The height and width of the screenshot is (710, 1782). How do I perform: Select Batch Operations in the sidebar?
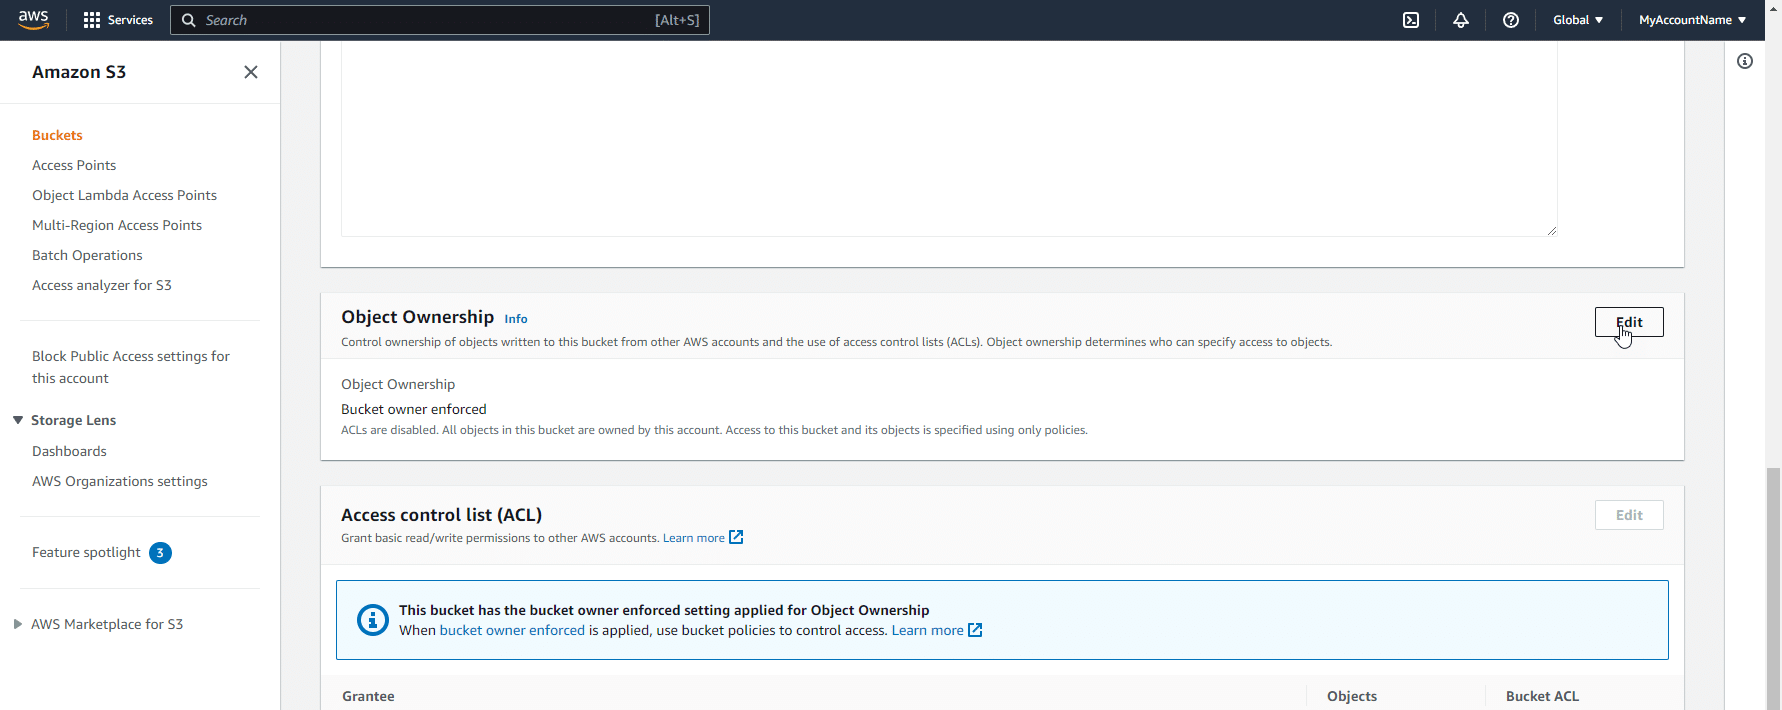click(x=87, y=255)
